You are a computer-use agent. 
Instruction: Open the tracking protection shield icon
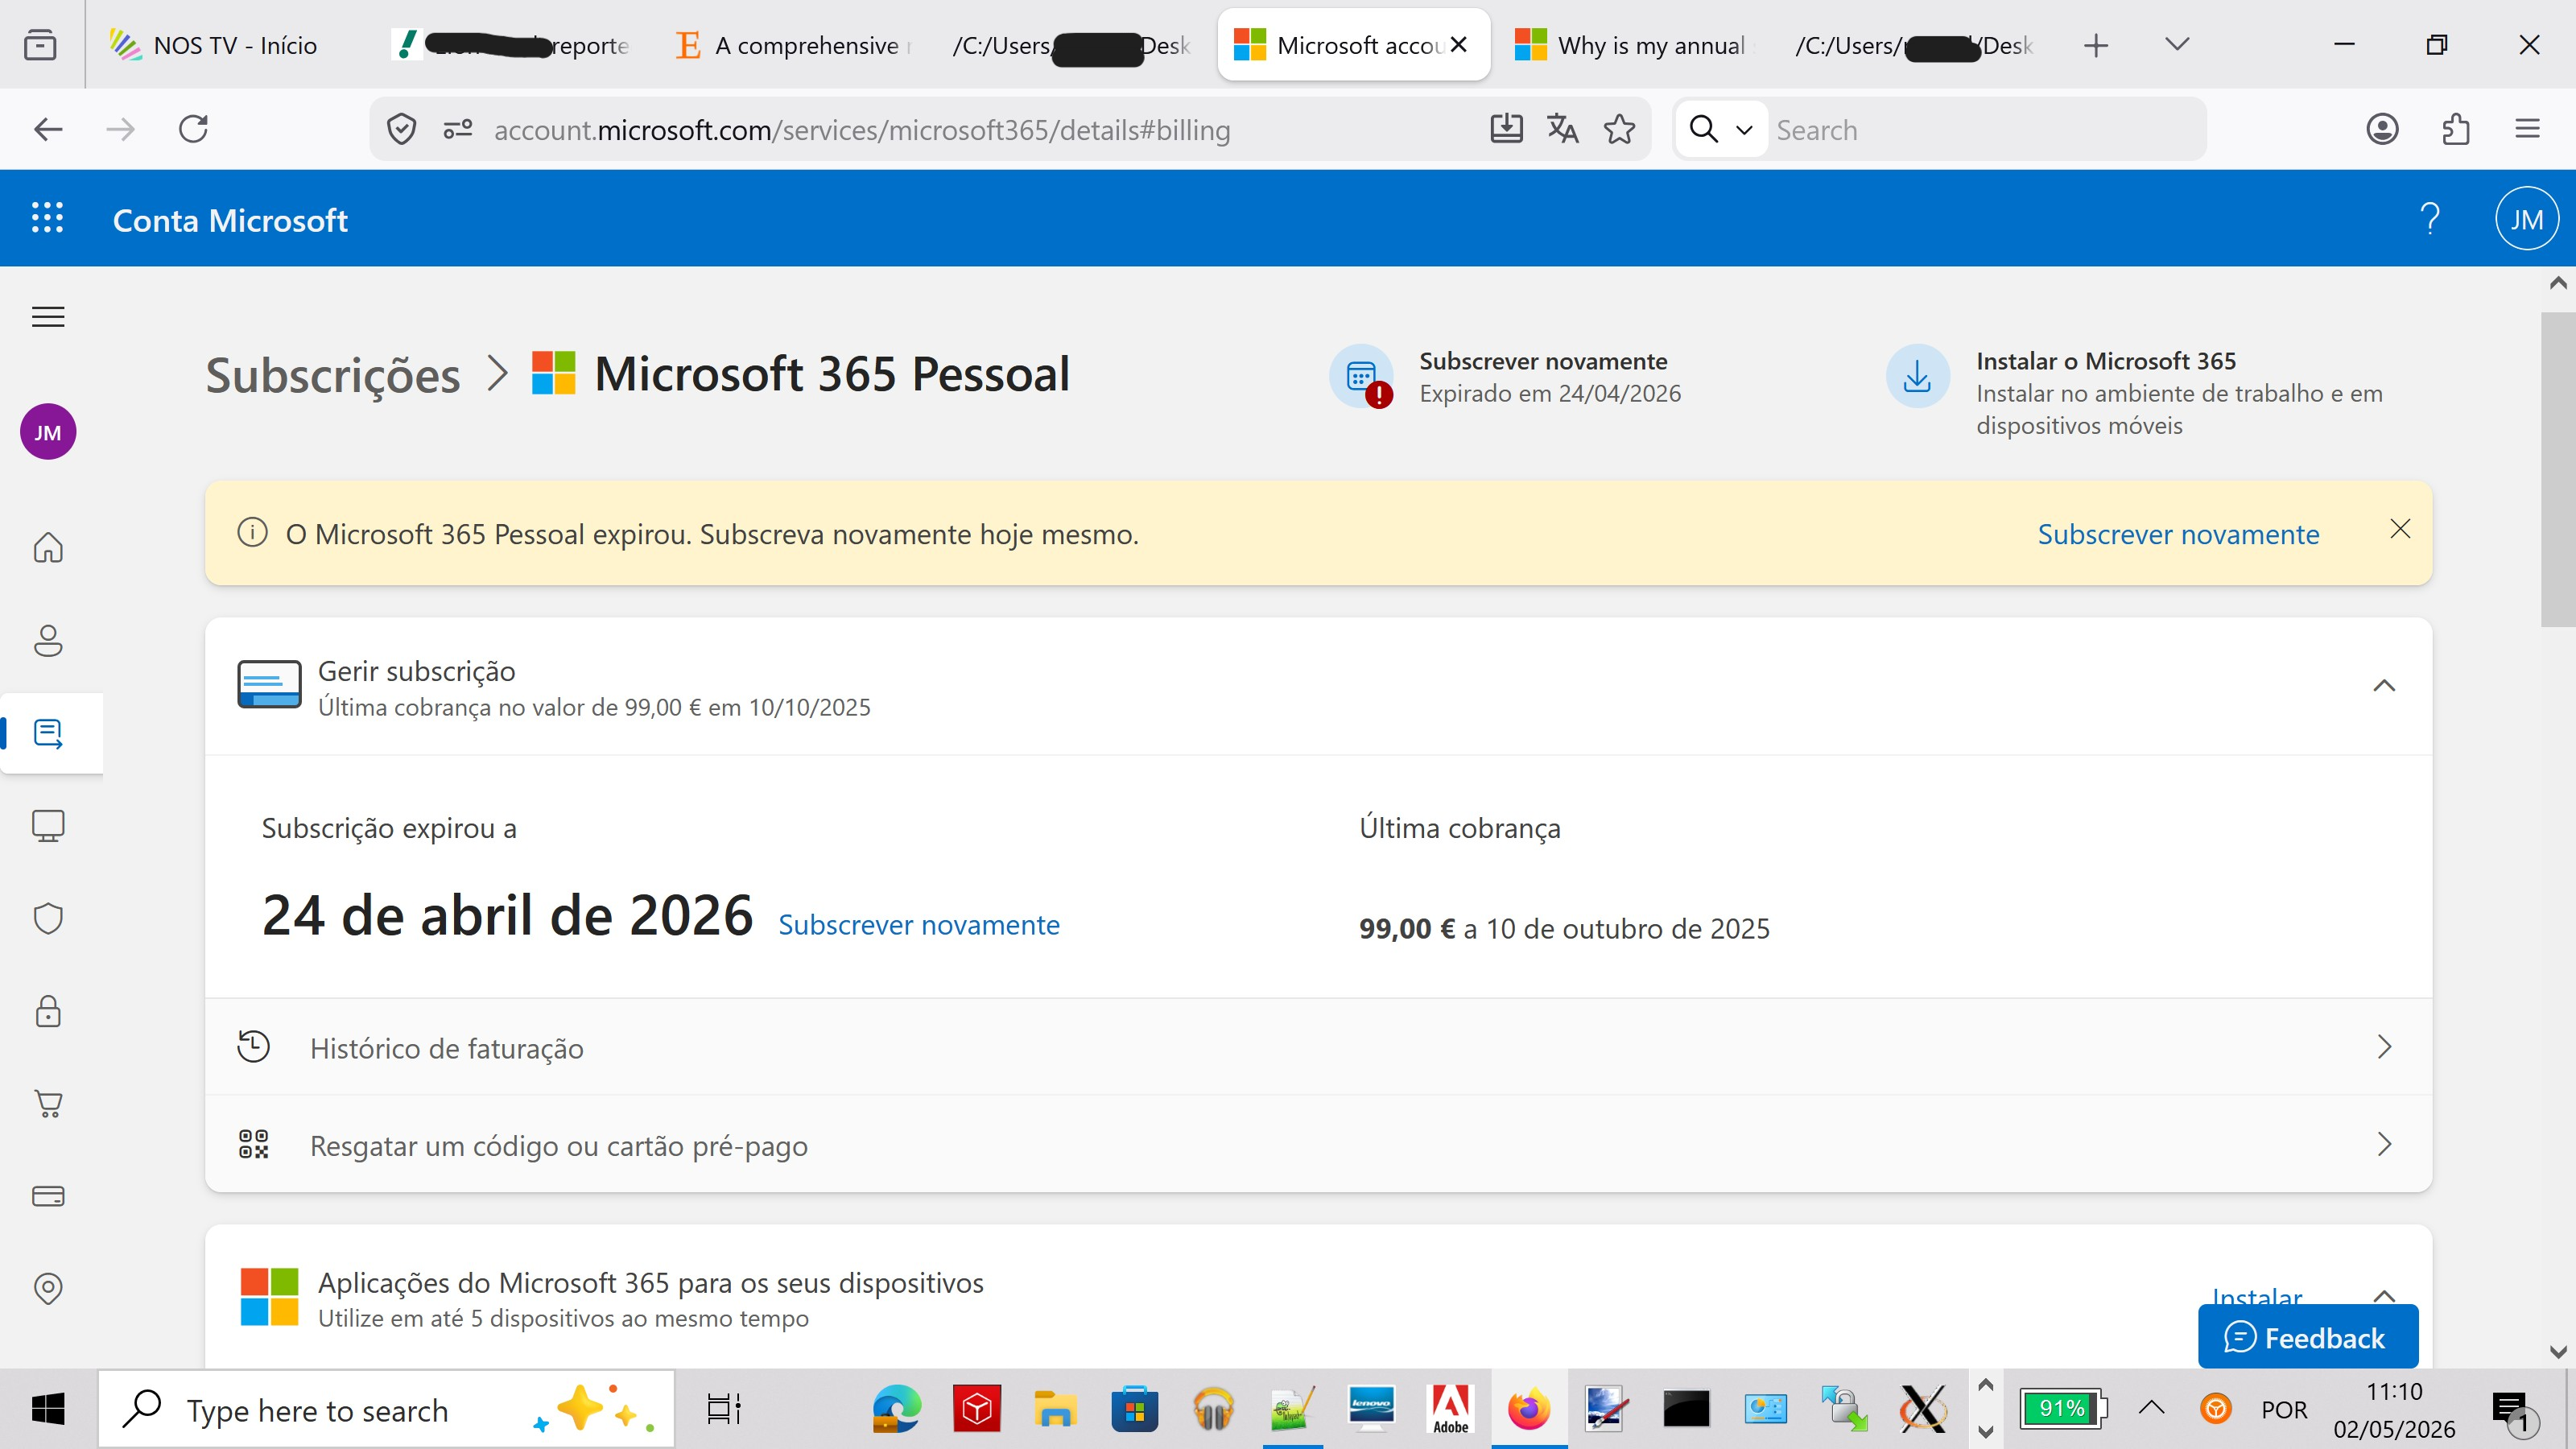(401, 129)
